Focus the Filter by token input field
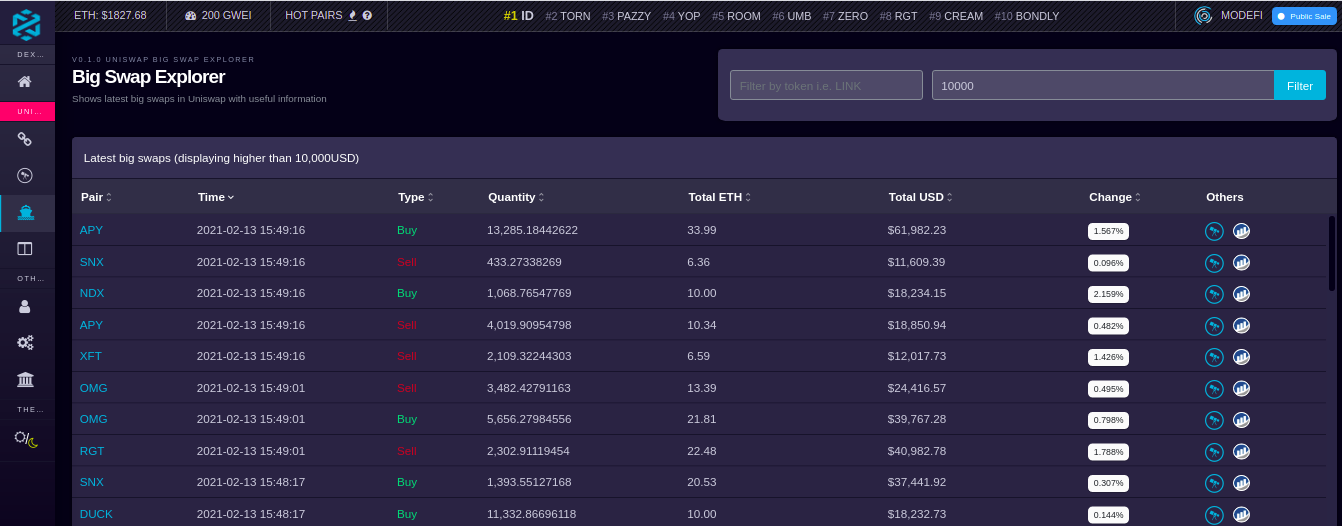The height and width of the screenshot is (526, 1342). pos(826,85)
